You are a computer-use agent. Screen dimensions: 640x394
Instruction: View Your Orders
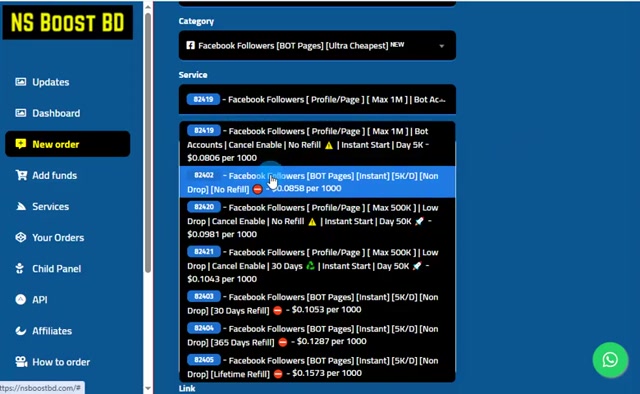click(58, 237)
